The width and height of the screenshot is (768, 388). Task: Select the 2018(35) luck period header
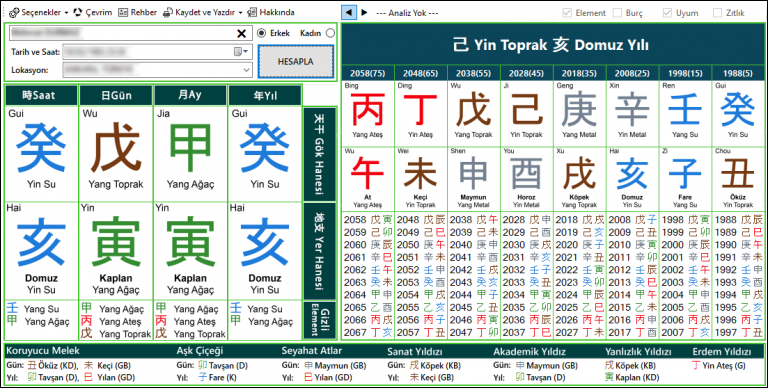coord(579,73)
